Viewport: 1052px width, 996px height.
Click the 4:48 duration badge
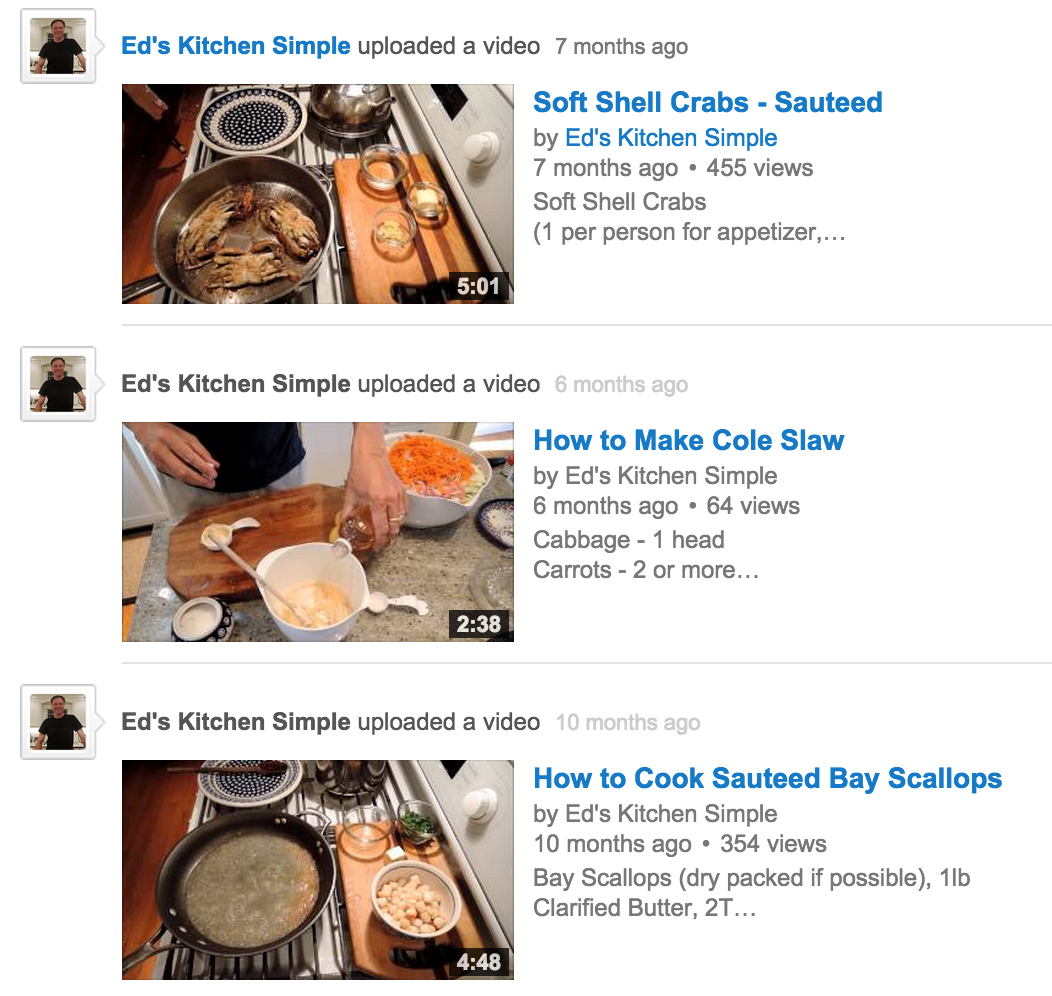[478, 962]
